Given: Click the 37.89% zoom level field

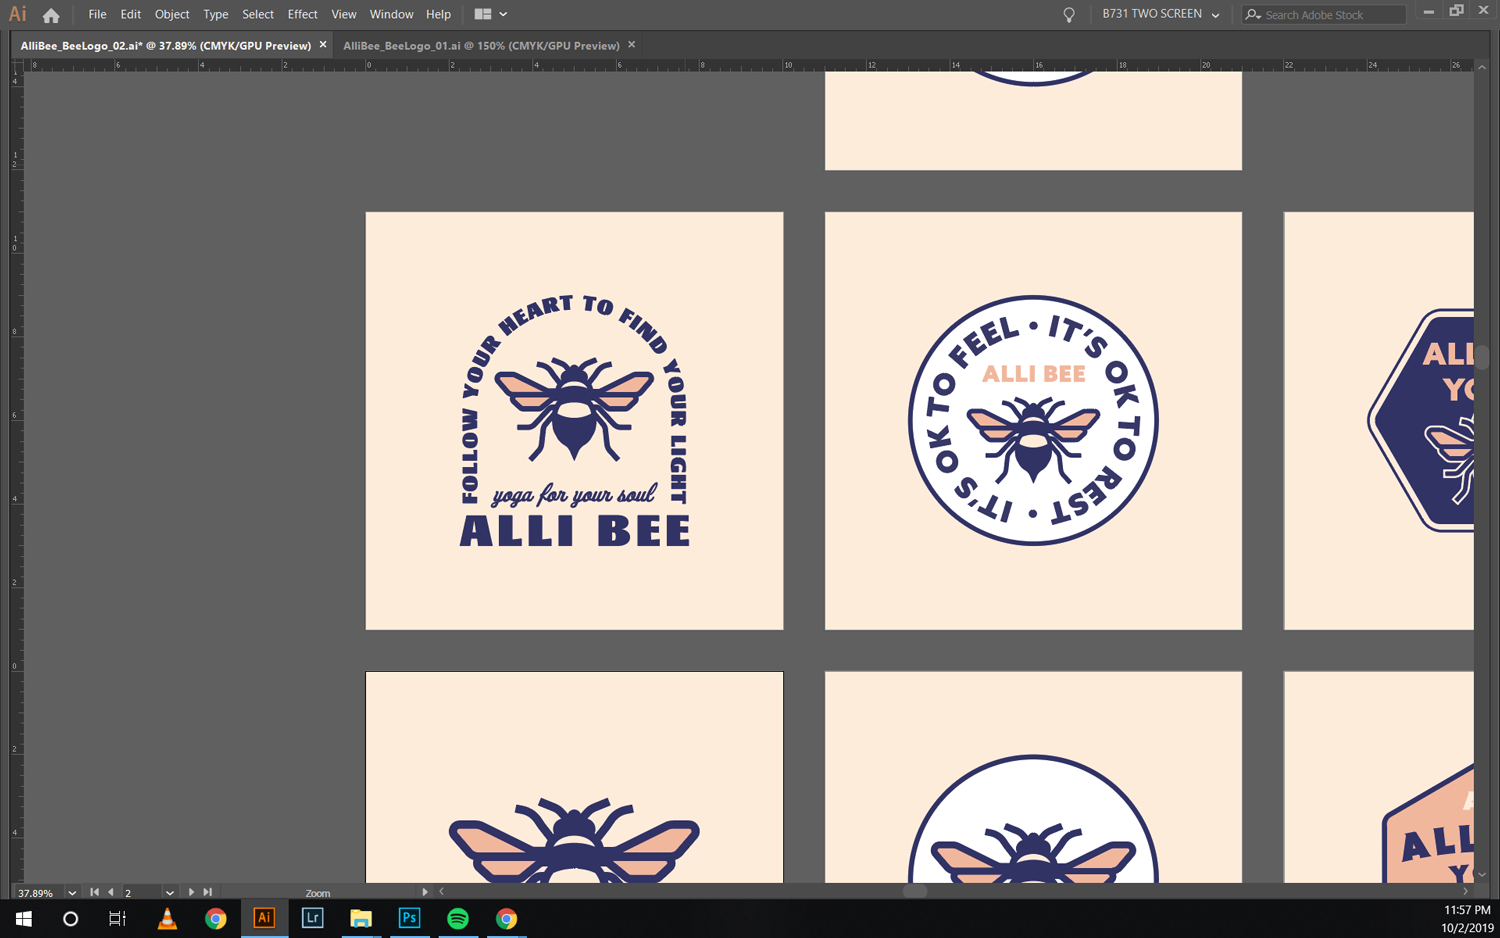Looking at the screenshot, I should pyautogui.click(x=38, y=893).
